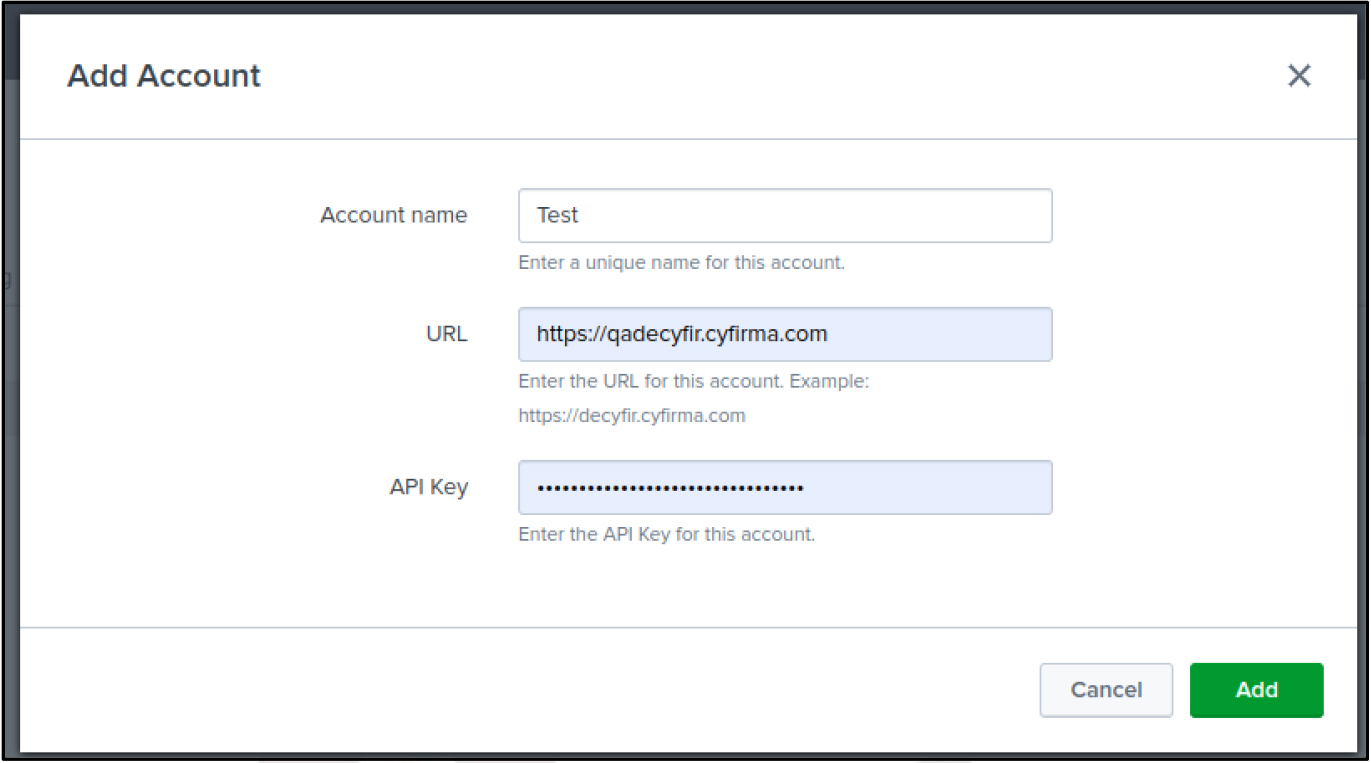Click the green Add button
Image resolution: width=1371 pixels, height=763 pixels.
tap(1256, 690)
